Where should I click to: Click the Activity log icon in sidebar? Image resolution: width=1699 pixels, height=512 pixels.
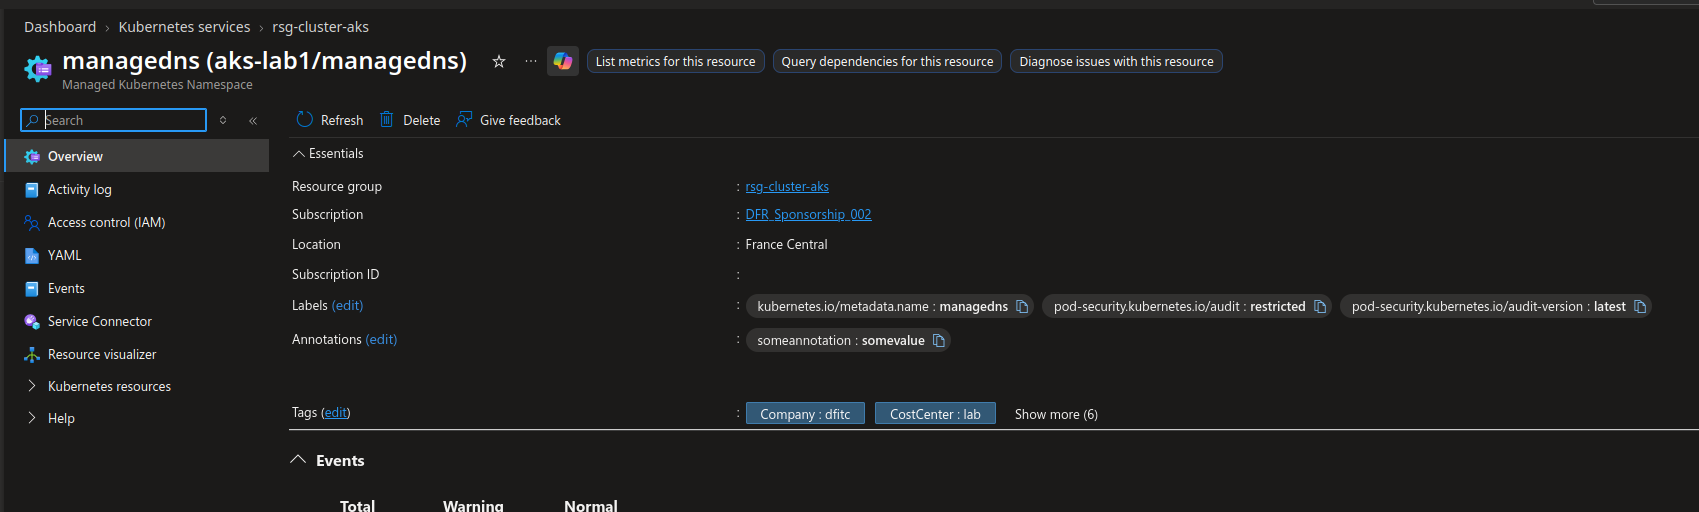32,189
